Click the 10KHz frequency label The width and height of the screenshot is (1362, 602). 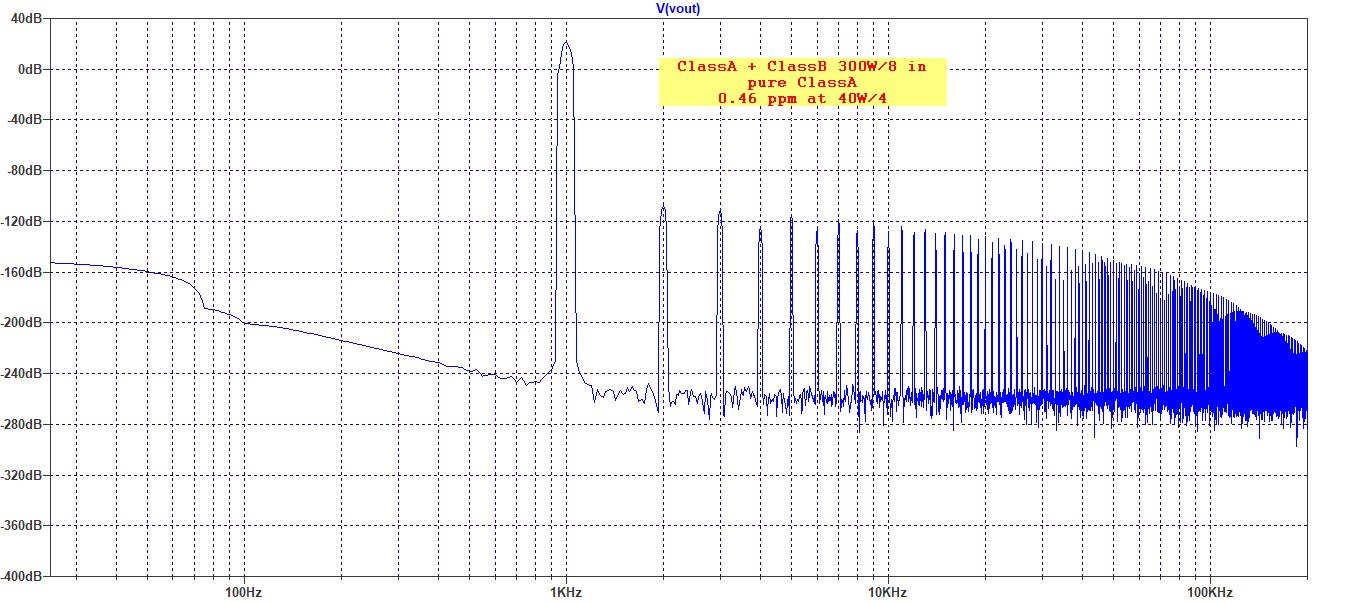(886, 592)
